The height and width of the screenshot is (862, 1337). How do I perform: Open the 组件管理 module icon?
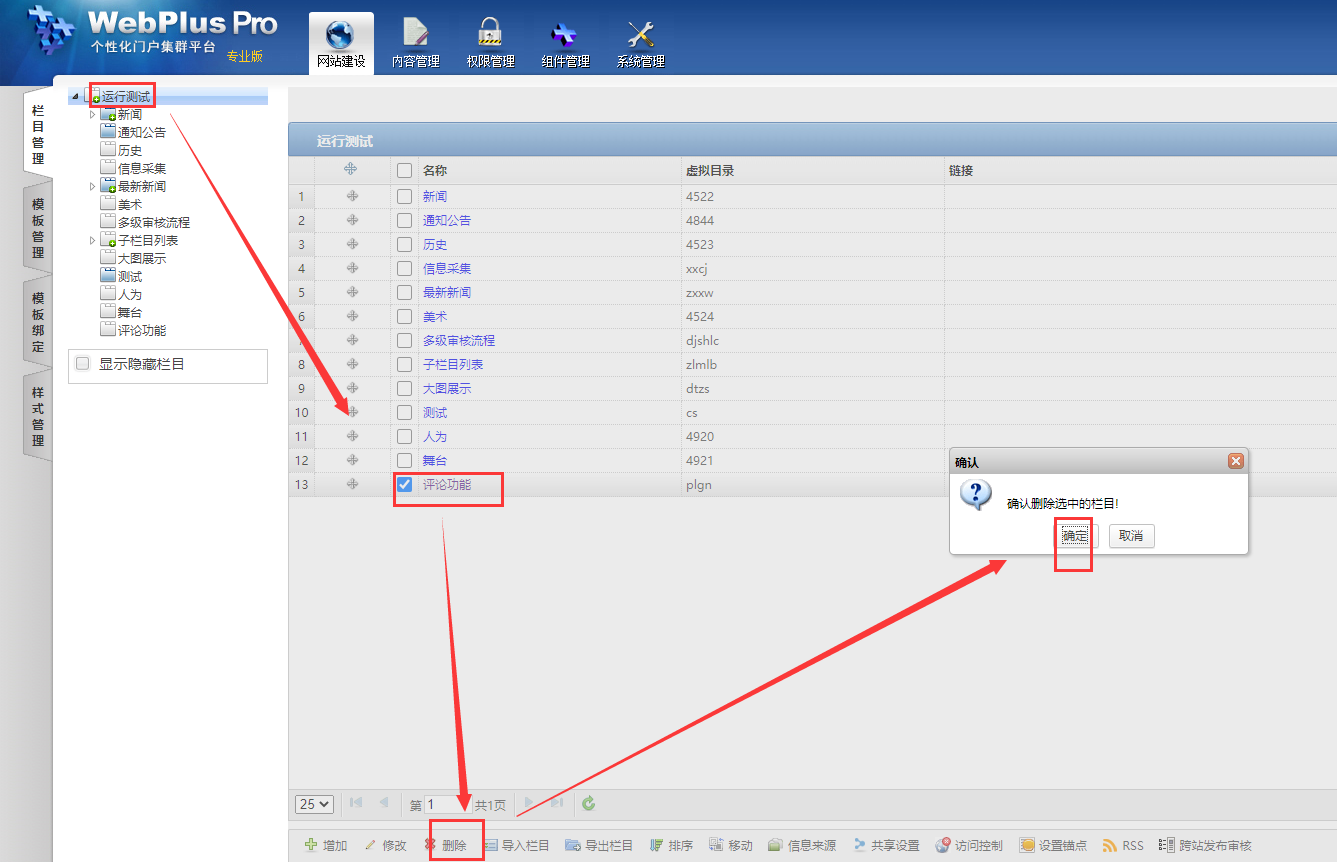(x=565, y=36)
